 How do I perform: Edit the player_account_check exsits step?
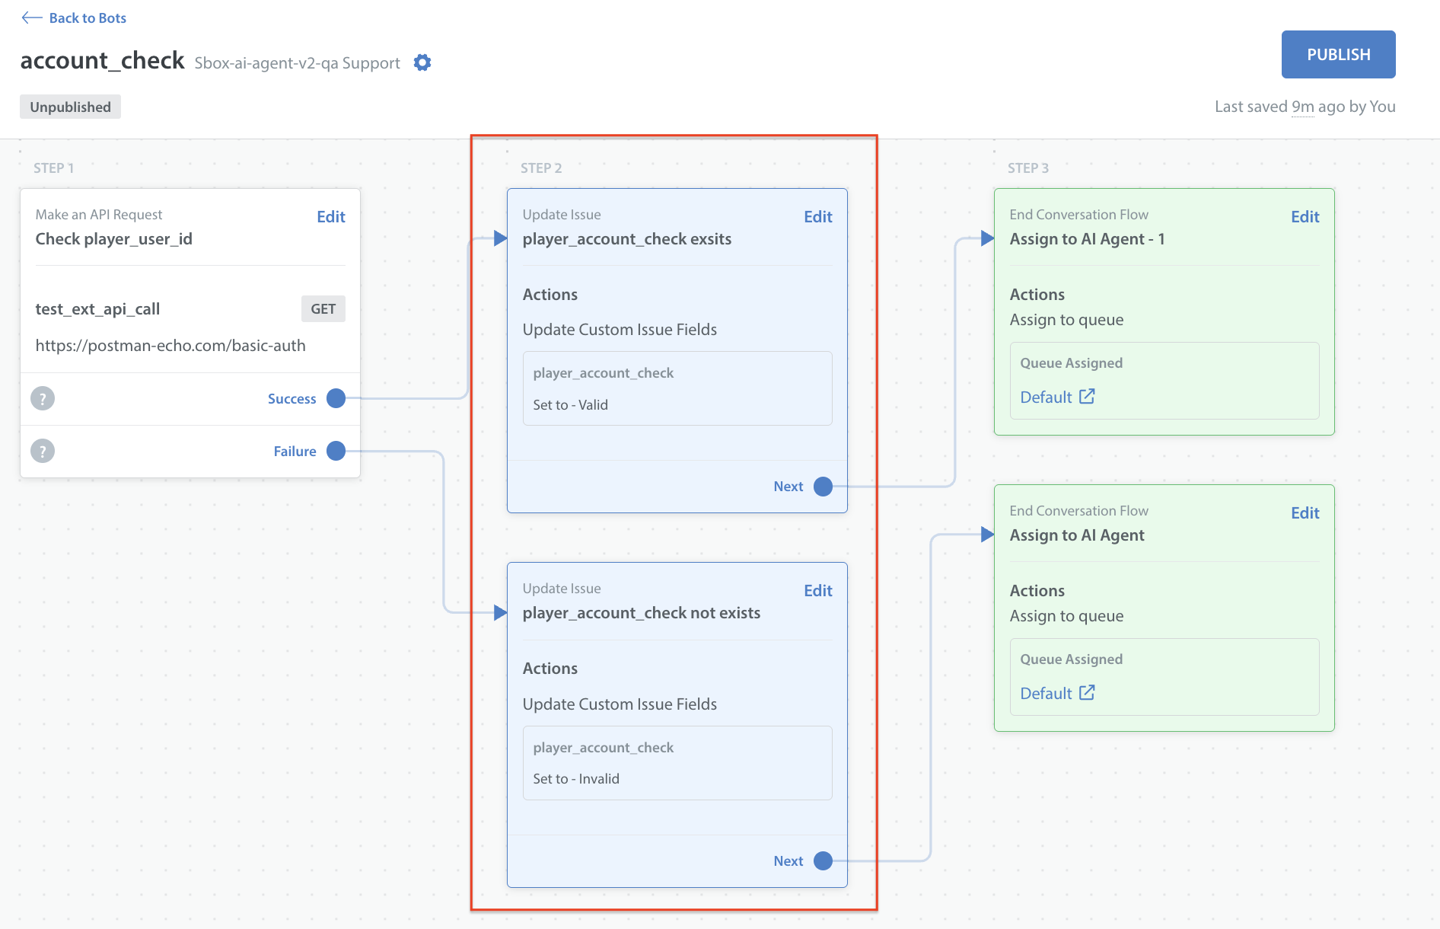pos(817,217)
